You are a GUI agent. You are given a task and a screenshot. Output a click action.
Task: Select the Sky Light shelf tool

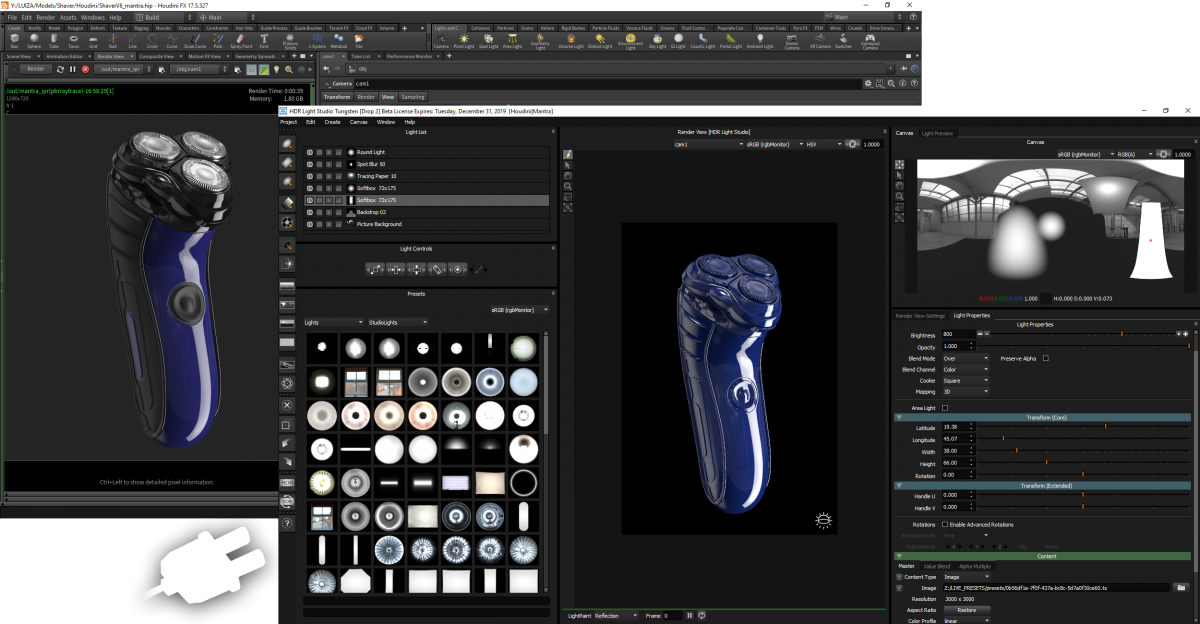656,39
